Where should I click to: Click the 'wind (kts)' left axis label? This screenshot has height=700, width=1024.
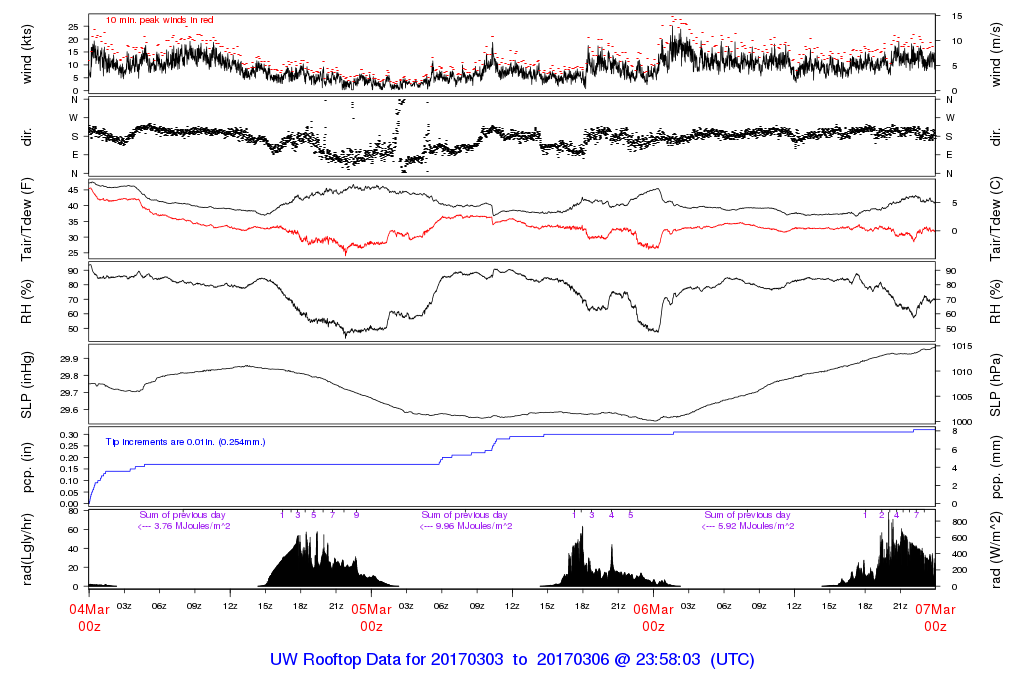tap(27, 54)
